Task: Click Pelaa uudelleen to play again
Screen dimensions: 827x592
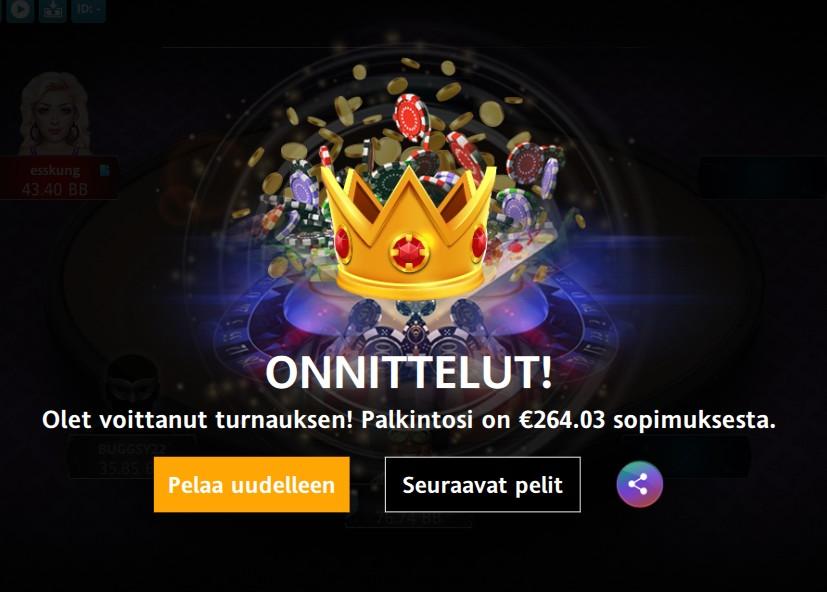Action: (x=252, y=484)
